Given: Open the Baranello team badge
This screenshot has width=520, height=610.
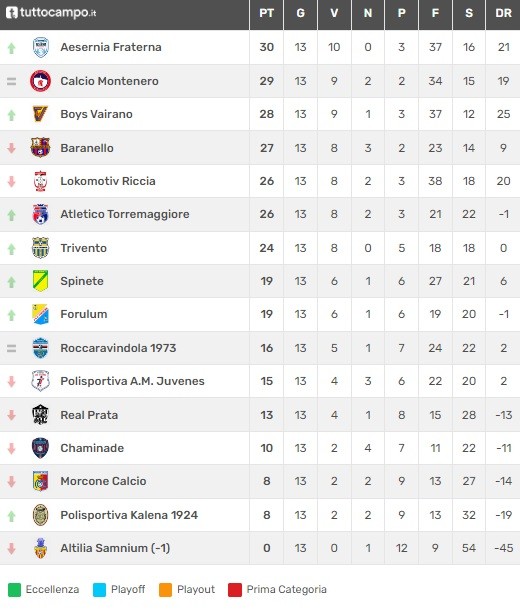Looking at the screenshot, I should point(40,147).
